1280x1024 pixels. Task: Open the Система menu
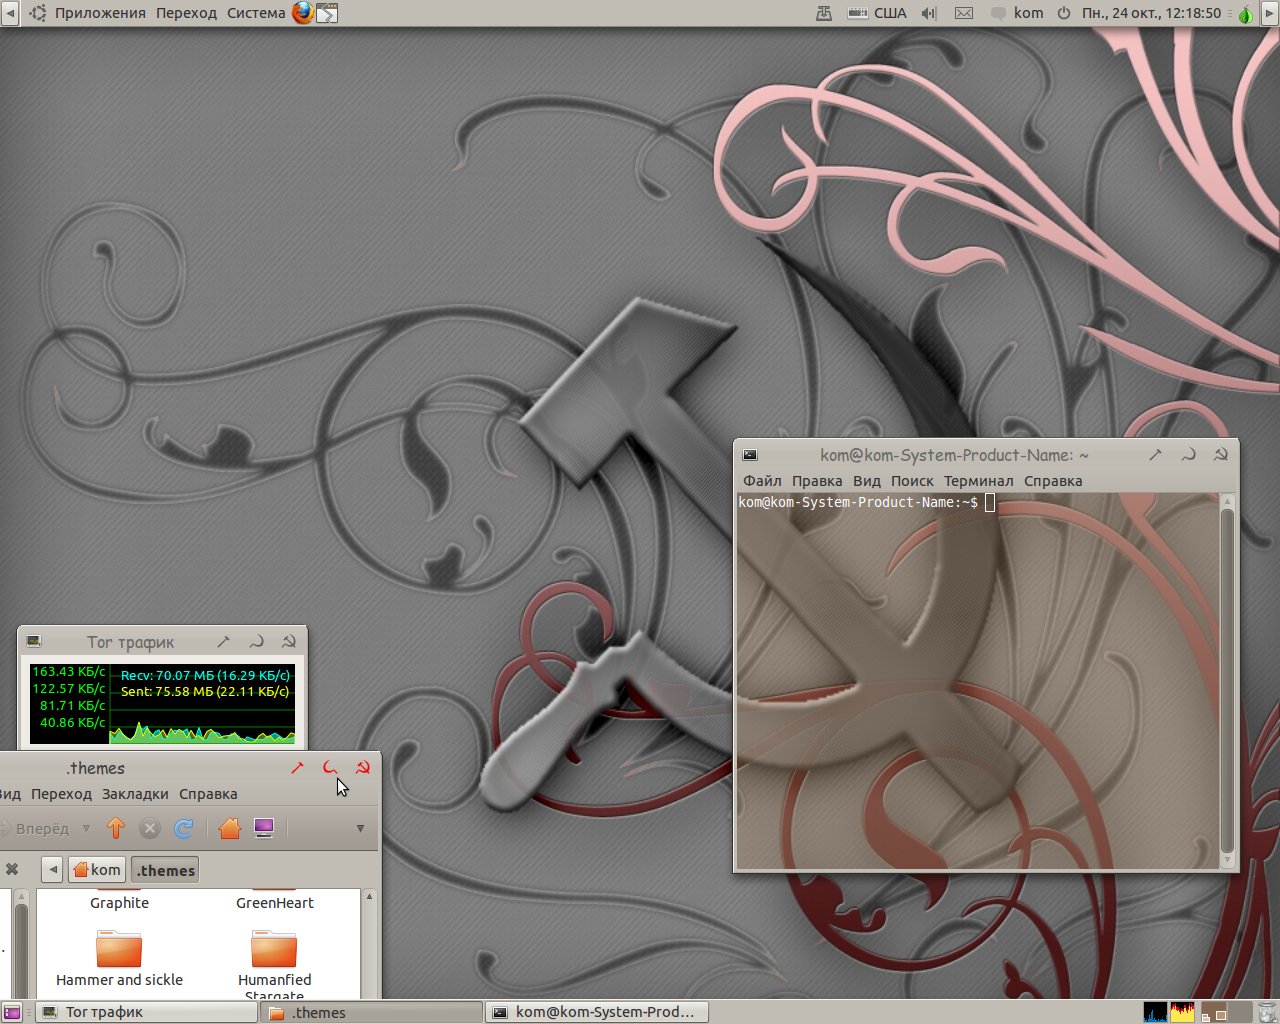[x=256, y=13]
